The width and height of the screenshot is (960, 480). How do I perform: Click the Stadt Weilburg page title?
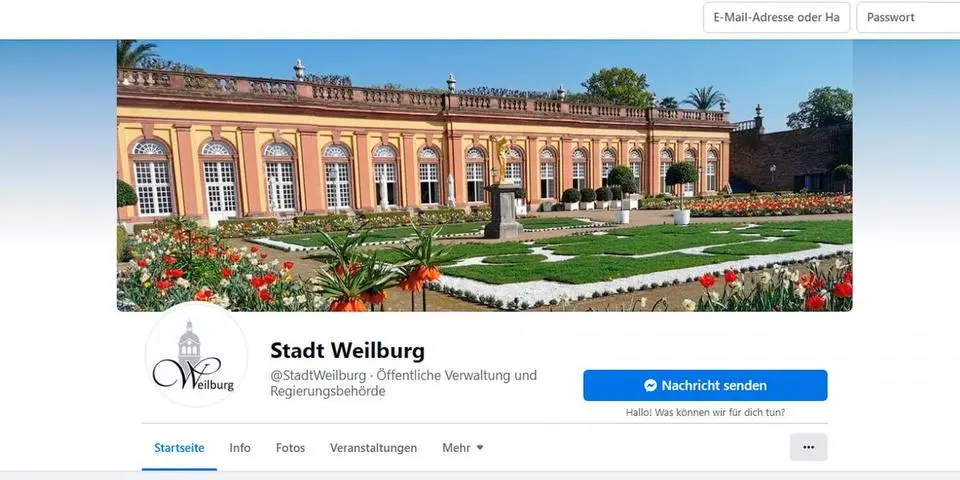point(347,351)
